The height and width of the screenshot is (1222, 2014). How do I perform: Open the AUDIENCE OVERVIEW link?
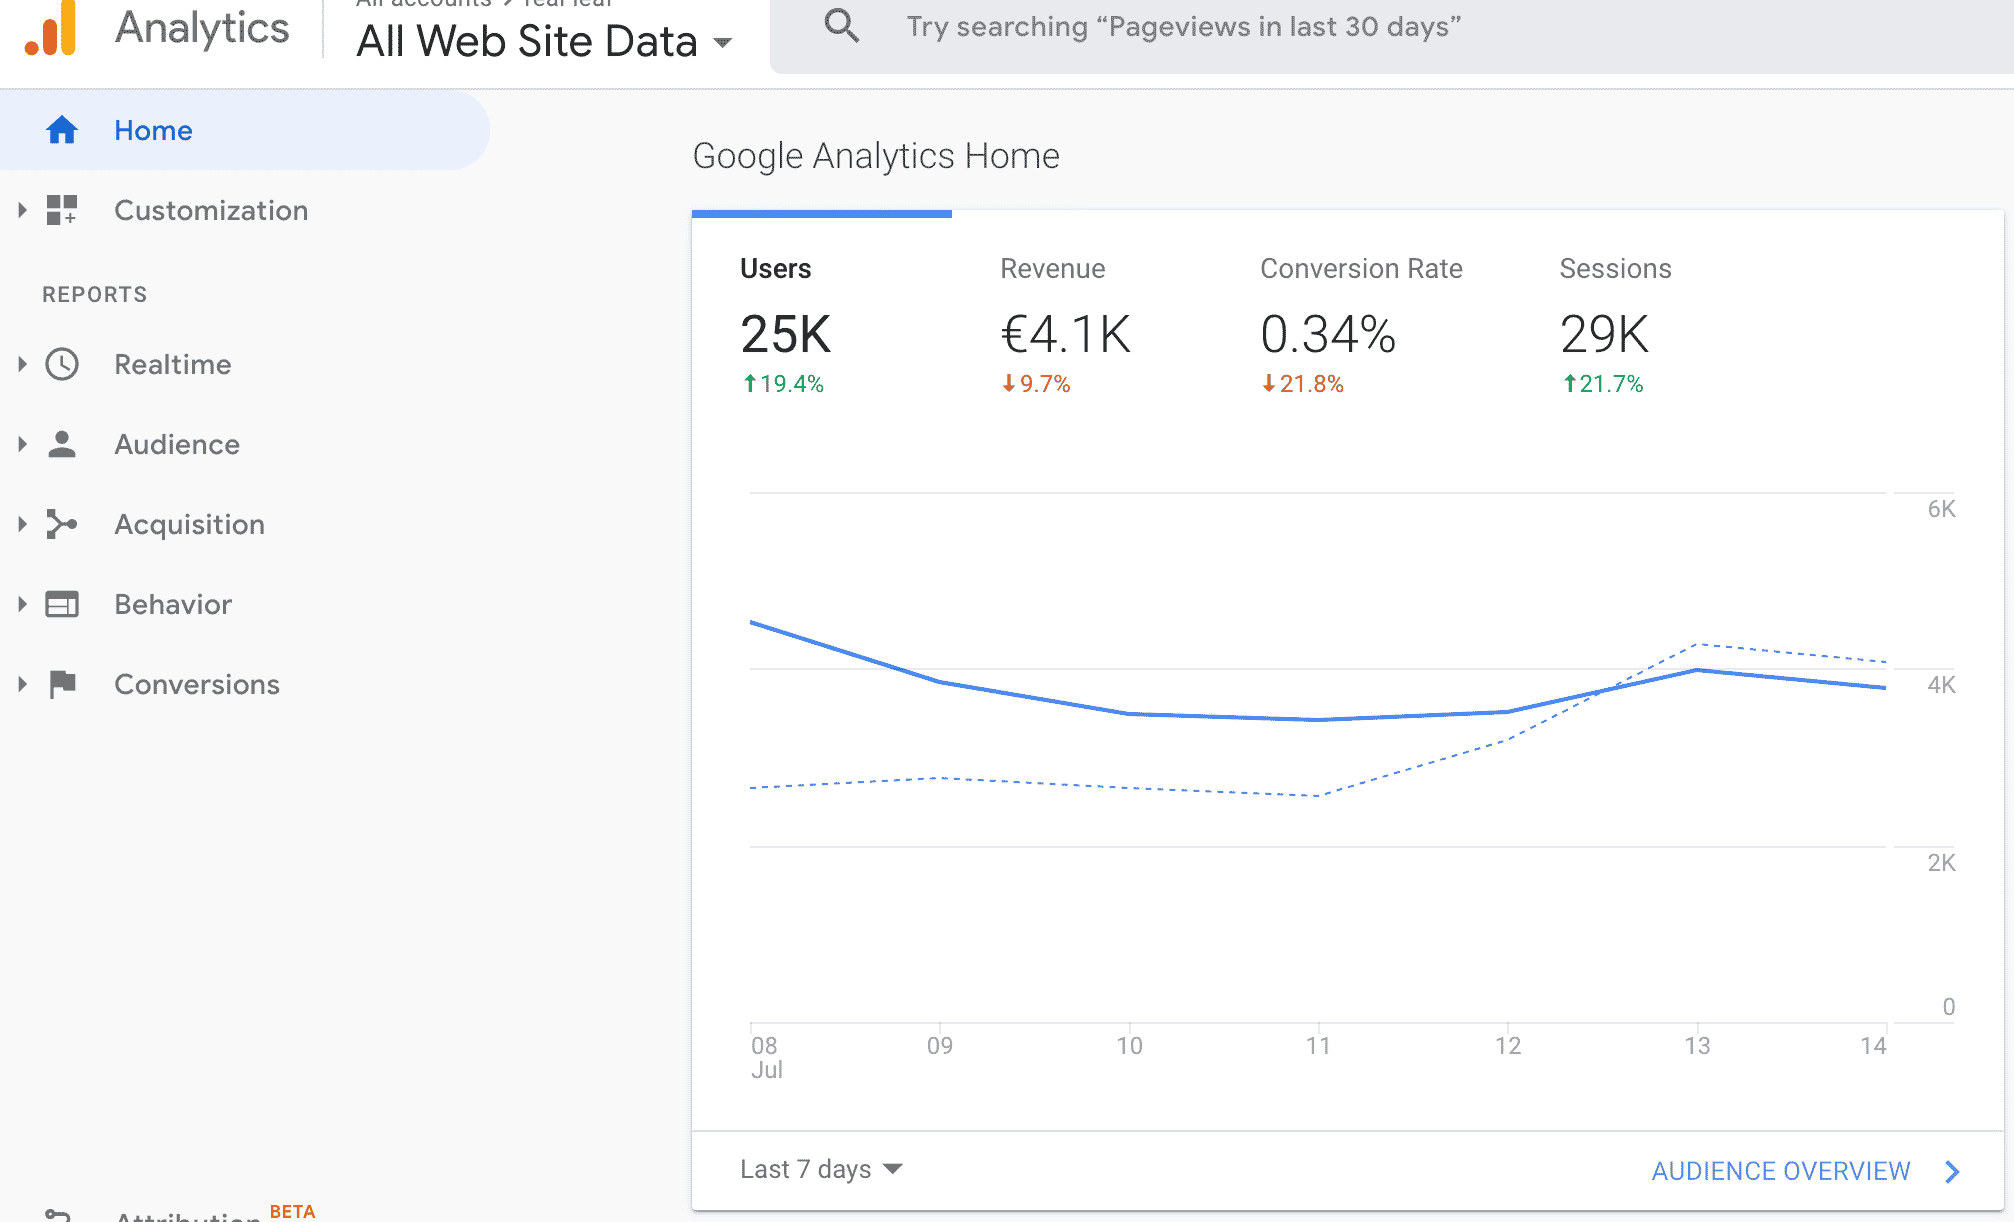pos(1781,1171)
